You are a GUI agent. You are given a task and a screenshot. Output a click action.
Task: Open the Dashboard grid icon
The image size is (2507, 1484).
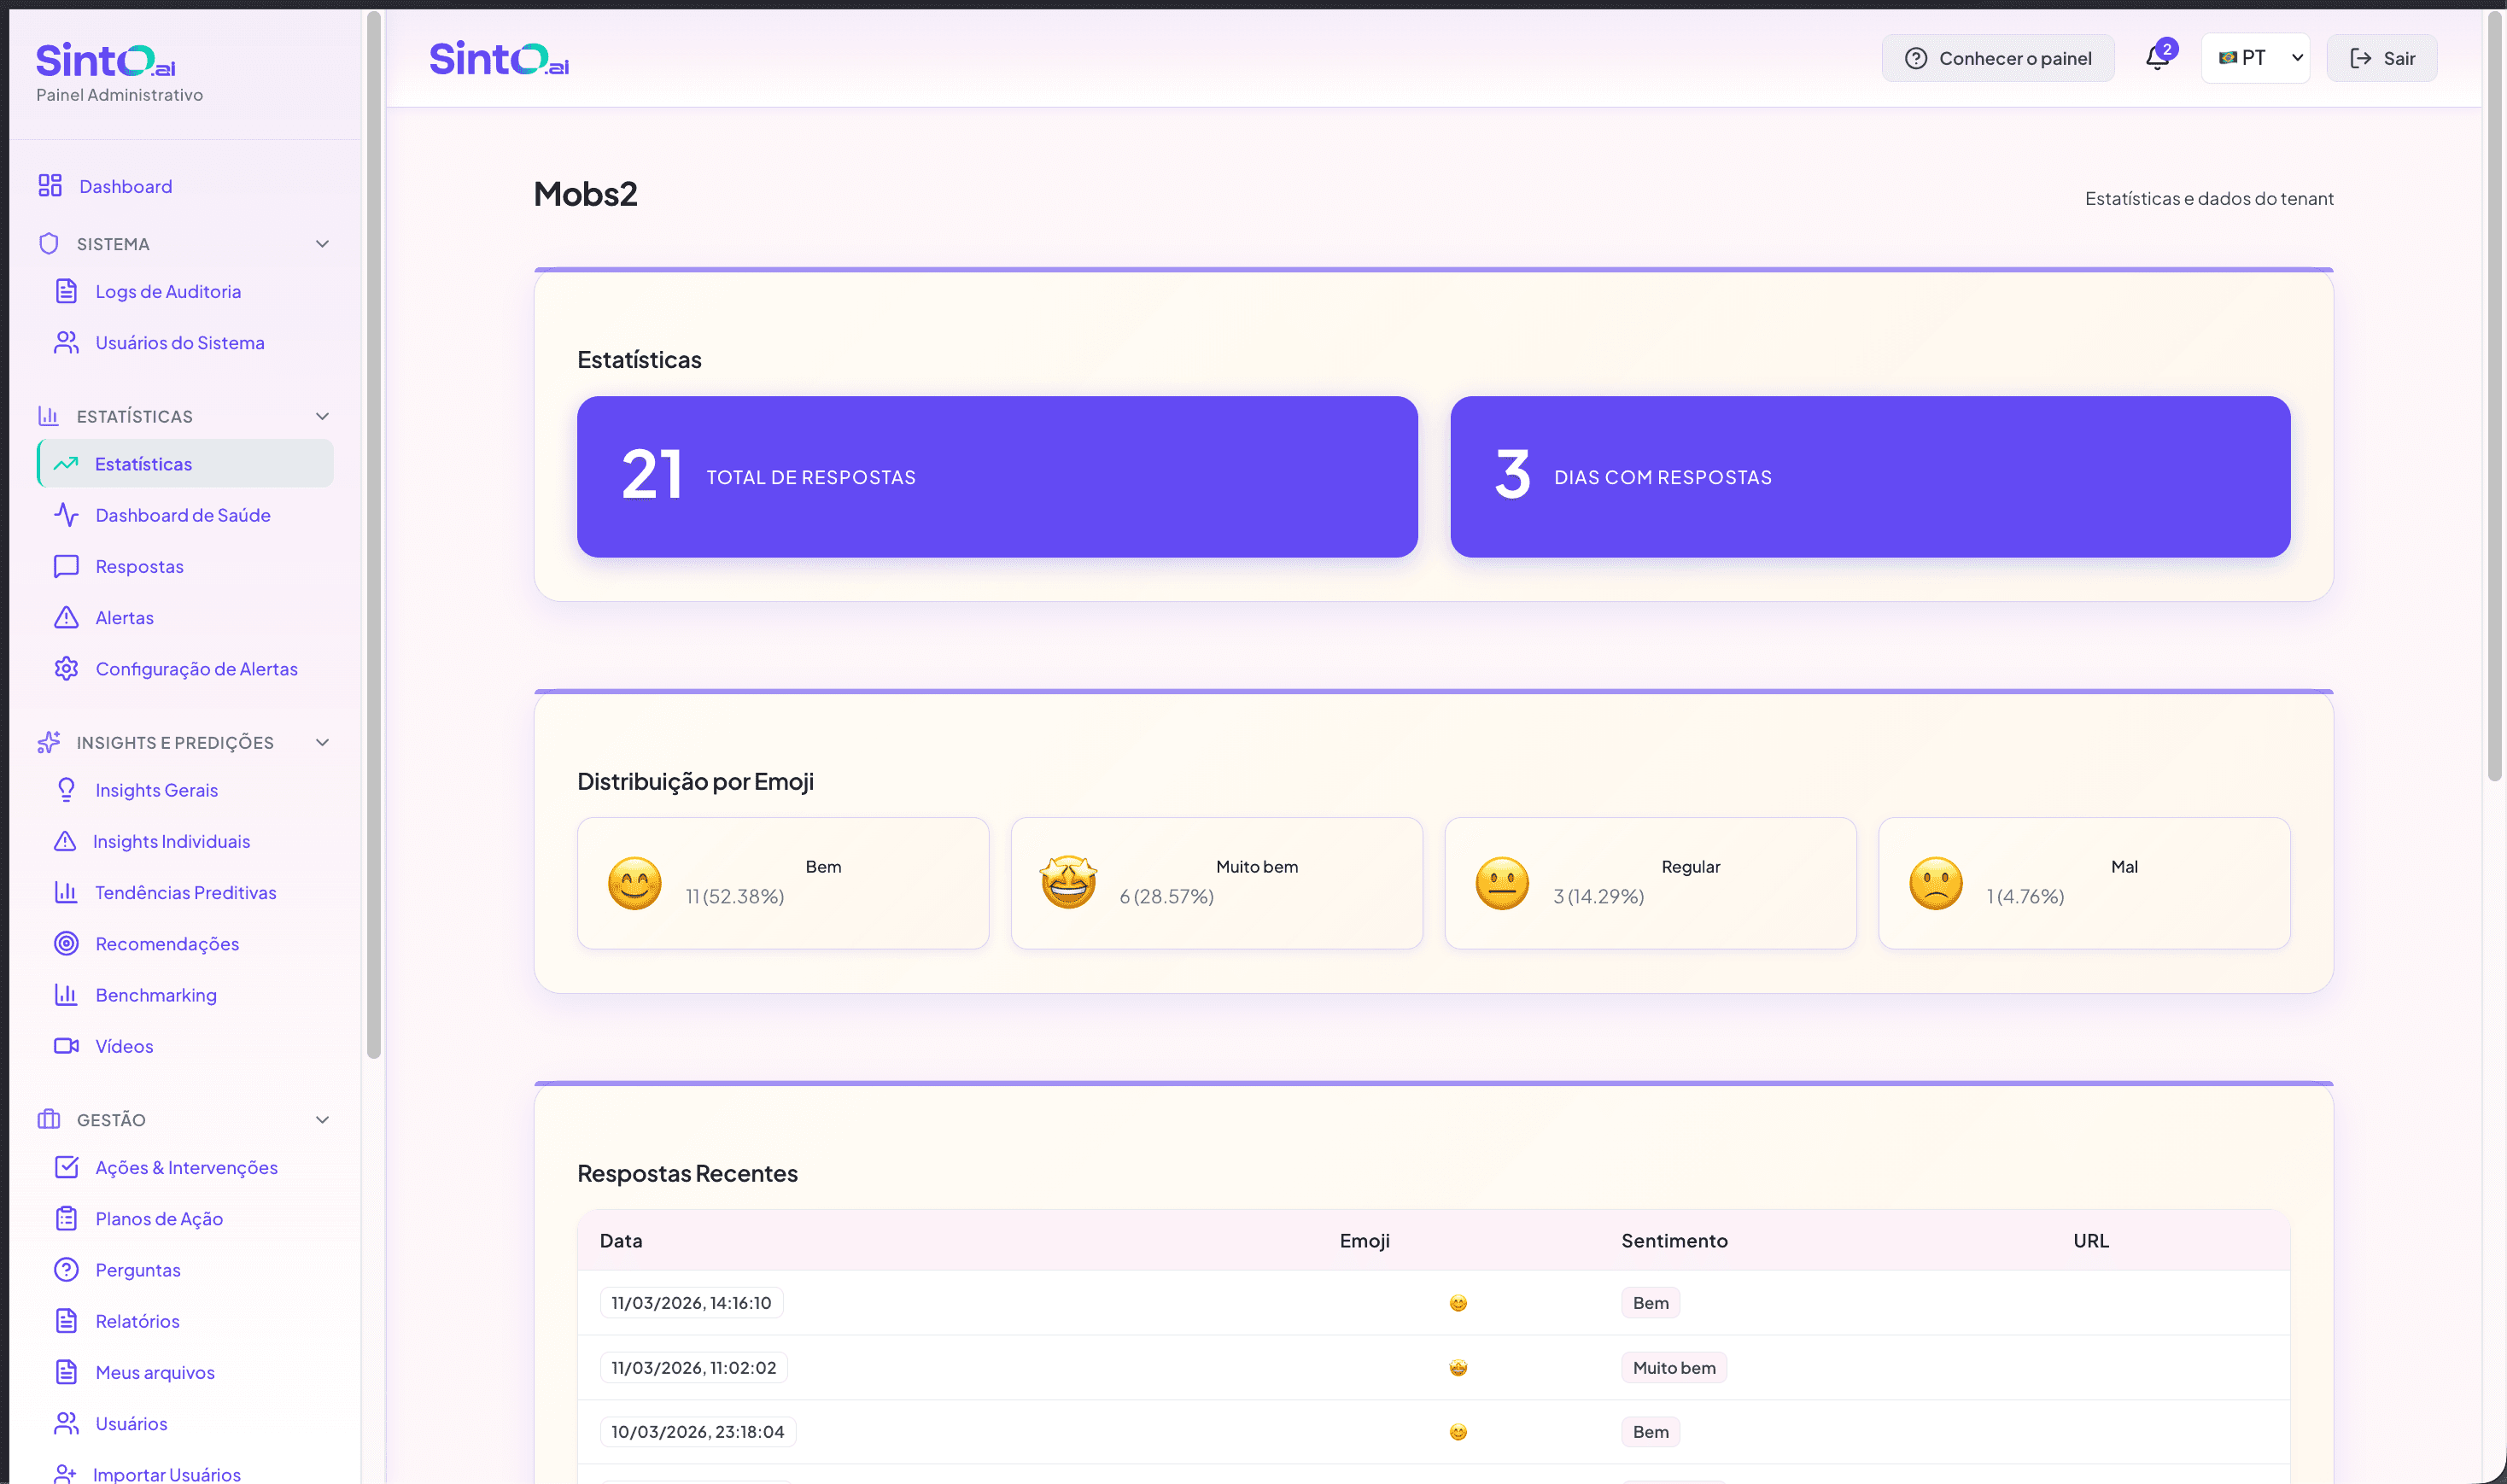click(x=50, y=186)
